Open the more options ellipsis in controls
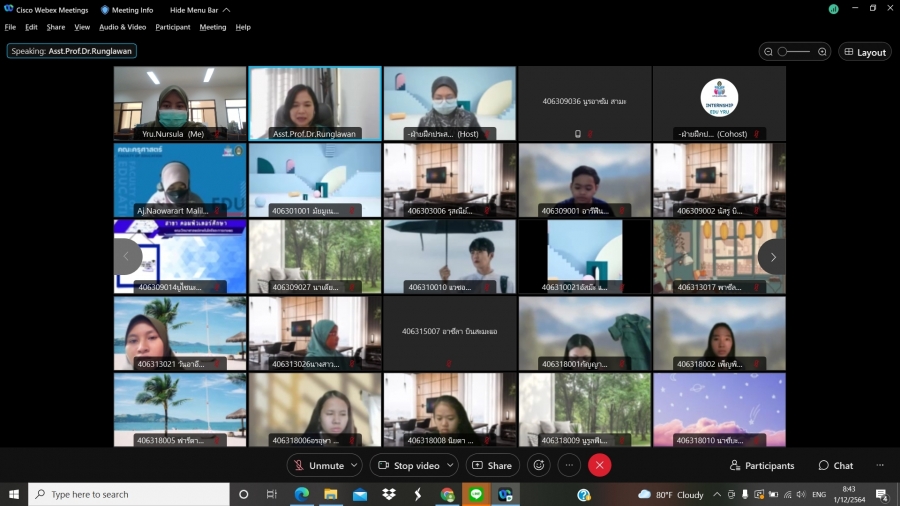Image resolution: width=900 pixels, height=506 pixels. click(x=569, y=465)
